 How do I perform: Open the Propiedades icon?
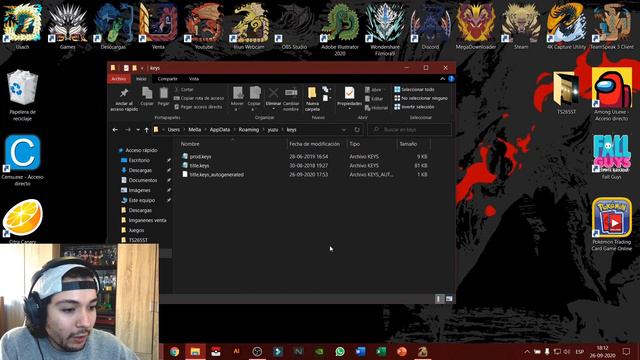click(x=349, y=93)
